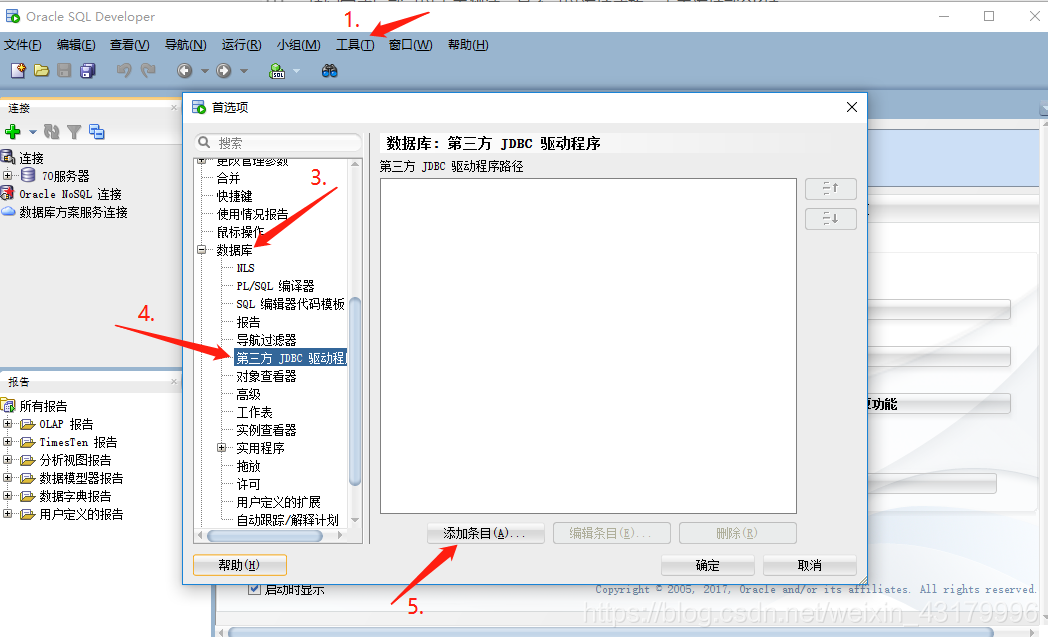The width and height of the screenshot is (1048, 637).
Task: Select the NLS preference item
Action: click(245, 268)
